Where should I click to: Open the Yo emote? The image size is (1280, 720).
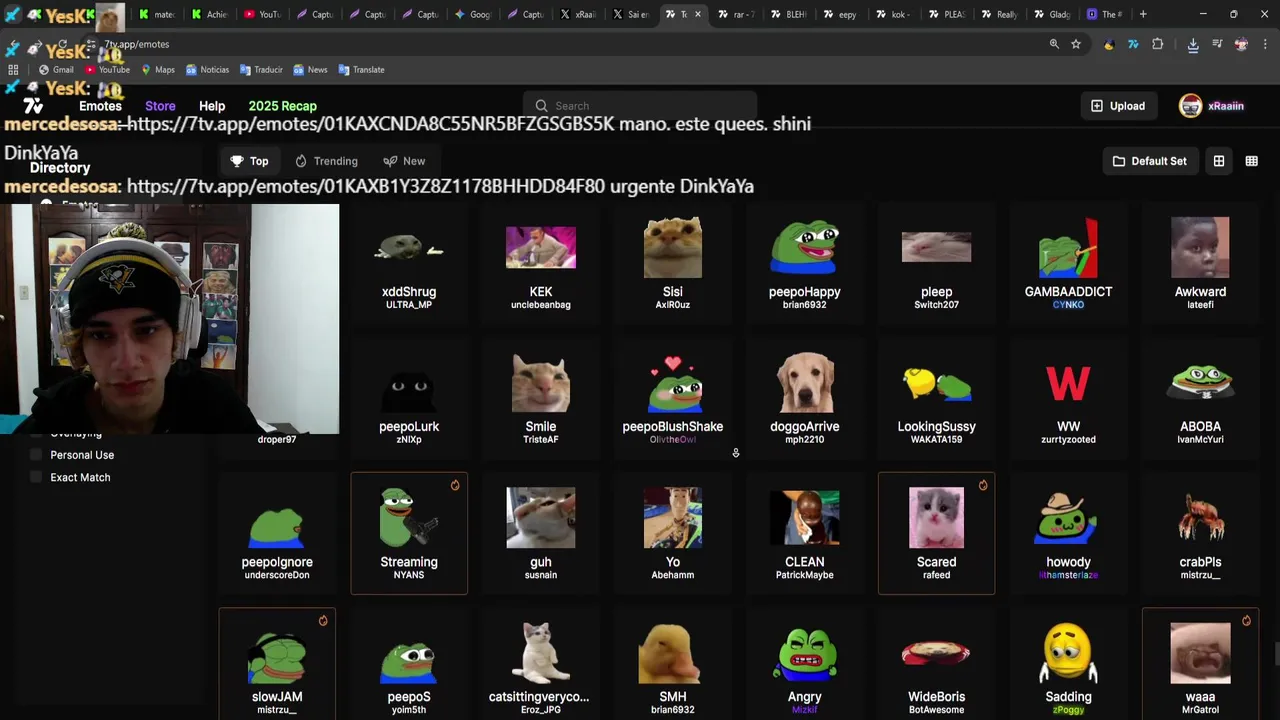click(673, 533)
